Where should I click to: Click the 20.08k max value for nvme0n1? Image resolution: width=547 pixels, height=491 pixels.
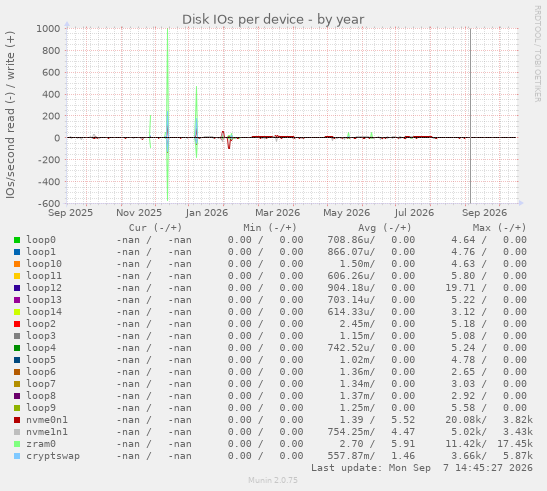click(x=463, y=420)
